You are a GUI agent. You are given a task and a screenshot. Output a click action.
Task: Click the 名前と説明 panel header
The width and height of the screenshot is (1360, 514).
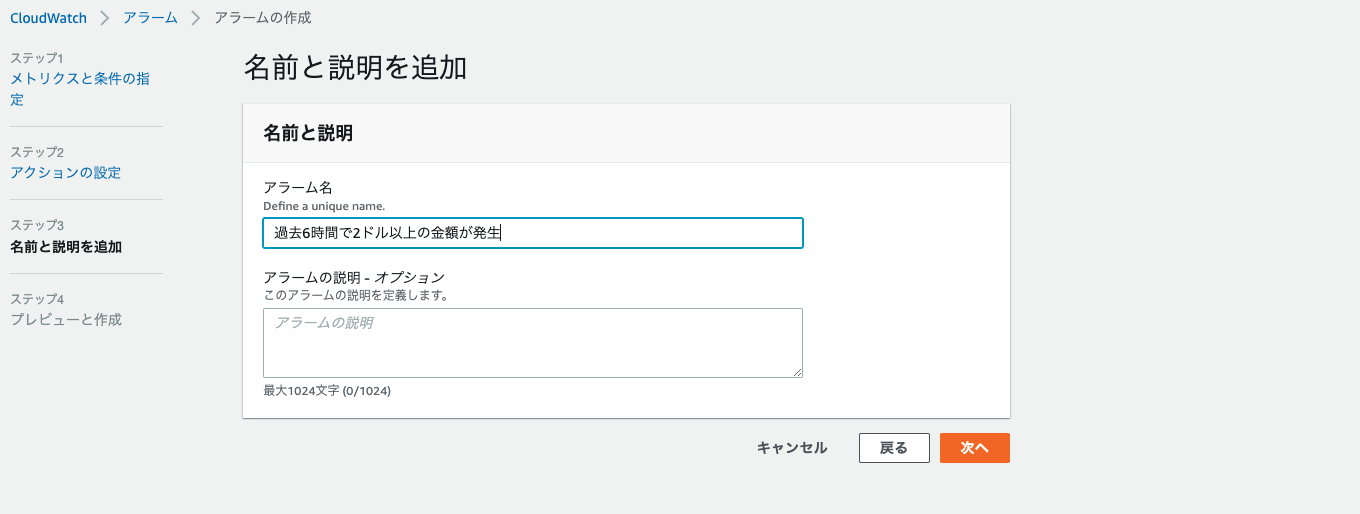coord(307,133)
